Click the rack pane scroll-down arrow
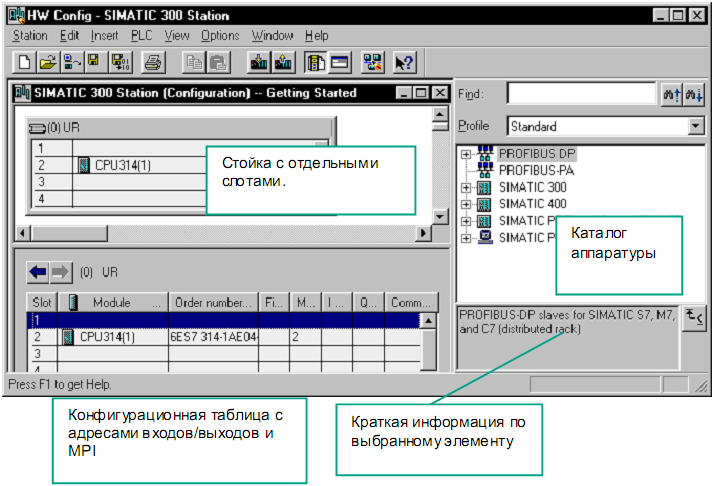This screenshot has width=713, height=486. [439, 216]
